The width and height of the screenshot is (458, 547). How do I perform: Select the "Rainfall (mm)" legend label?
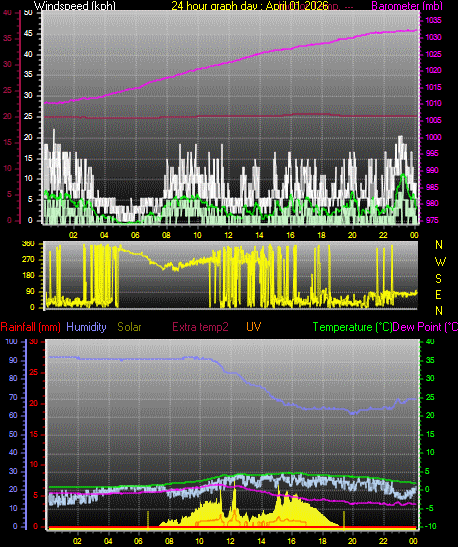tap(31, 327)
